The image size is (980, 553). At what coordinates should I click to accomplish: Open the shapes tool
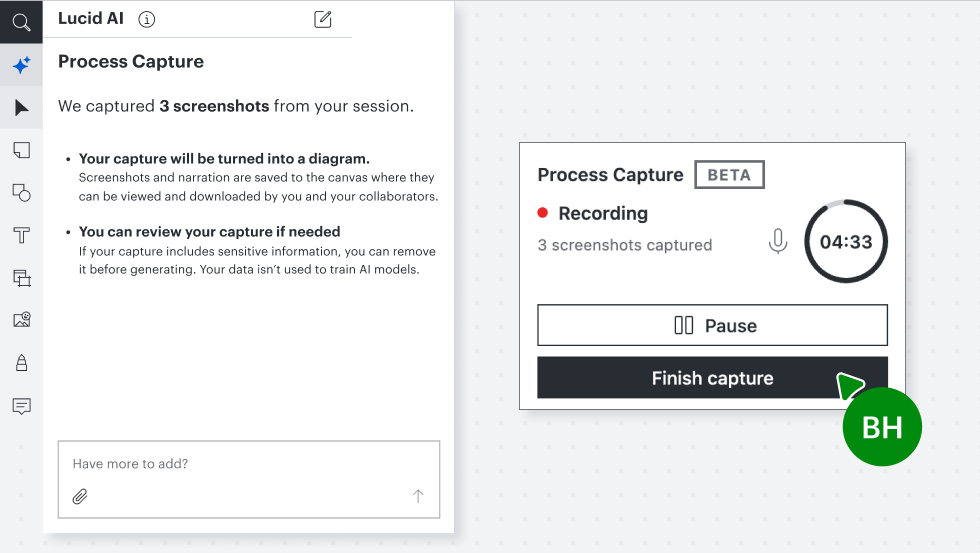coord(21,192)
